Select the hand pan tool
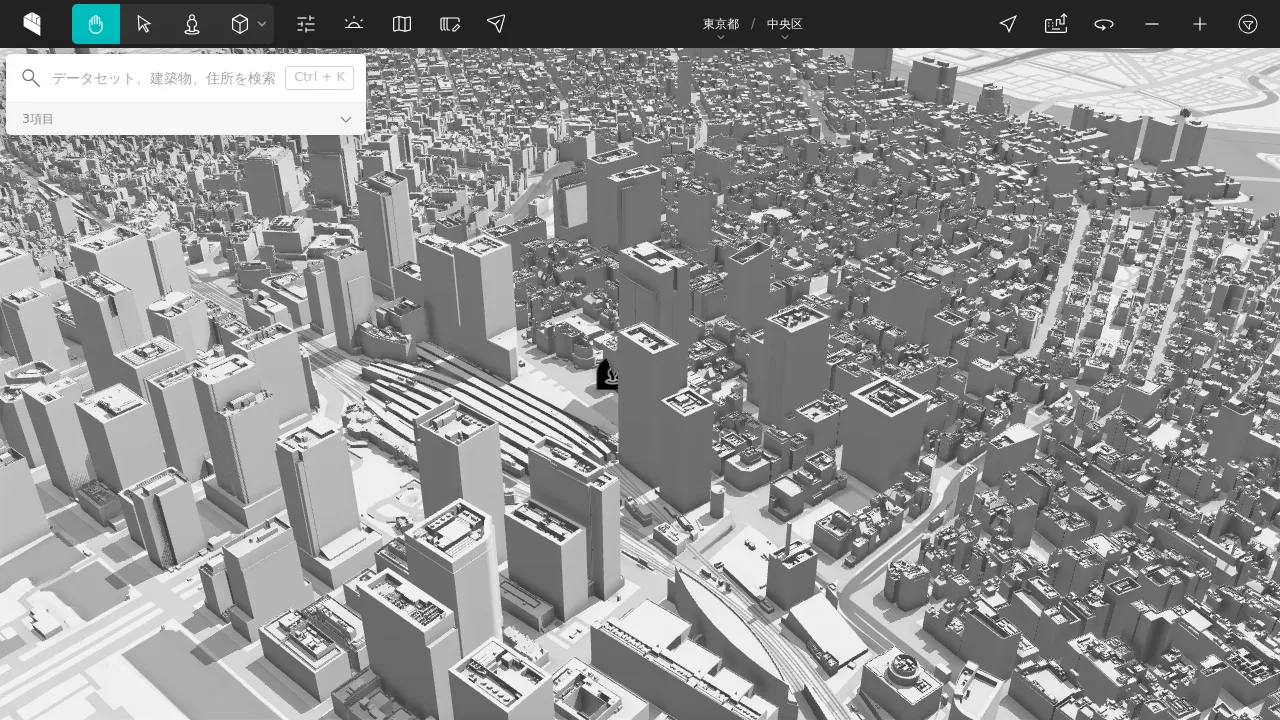This screenshot has height=720, width=1280. point(96,24)
